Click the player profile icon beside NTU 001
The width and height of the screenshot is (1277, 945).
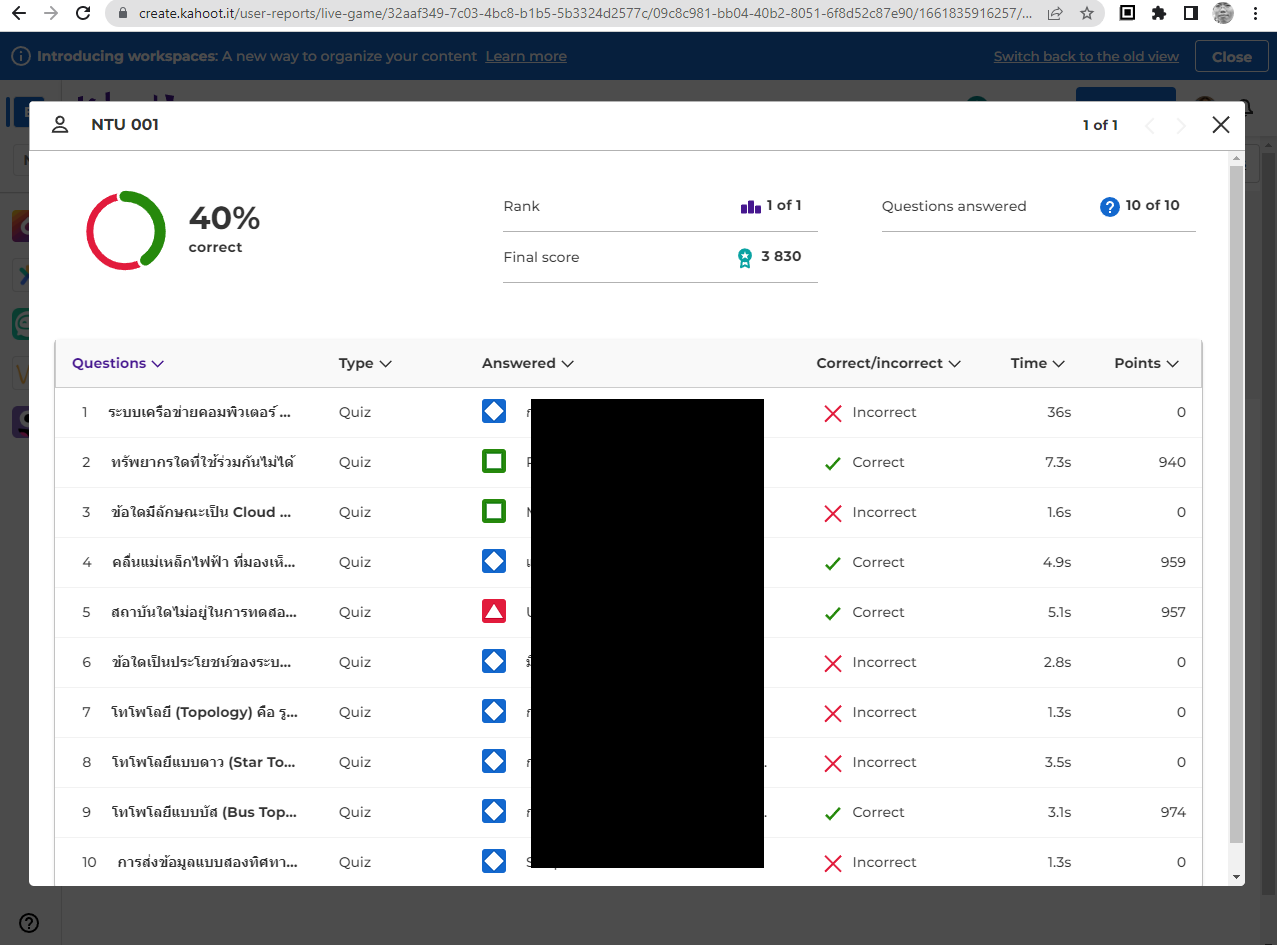(60, 125)
